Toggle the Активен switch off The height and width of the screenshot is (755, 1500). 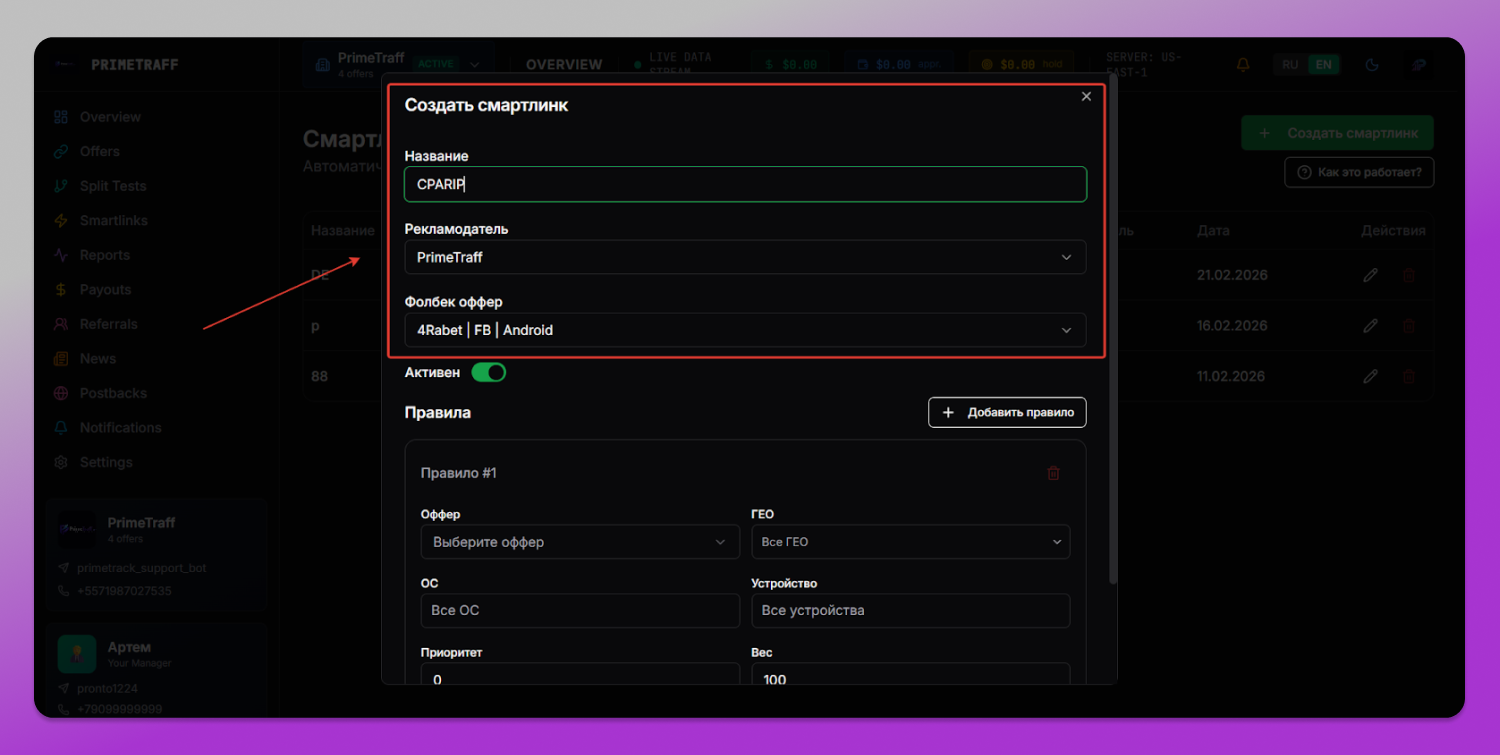tap(489, 372)
